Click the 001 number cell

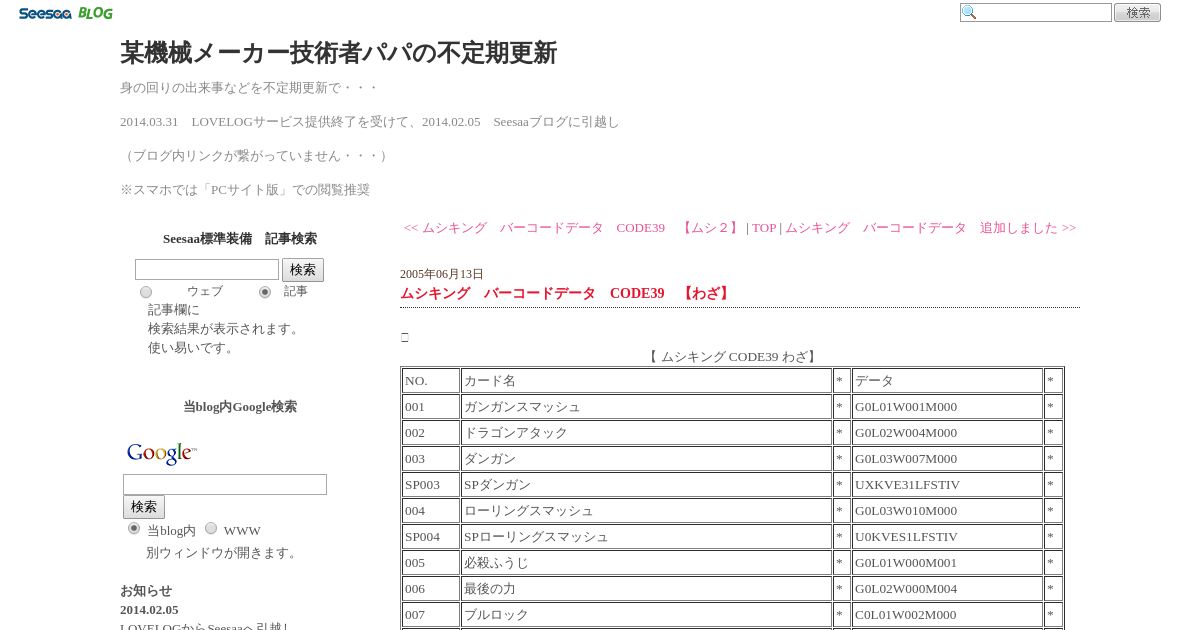pyautogui.click(x=431, y=407)
